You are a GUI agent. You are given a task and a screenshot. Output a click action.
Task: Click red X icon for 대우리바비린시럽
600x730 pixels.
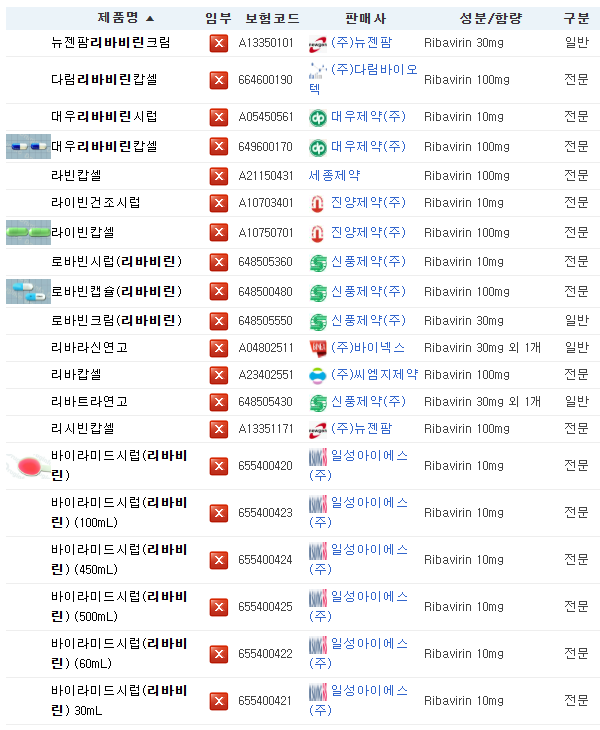[x=218, y=117]
